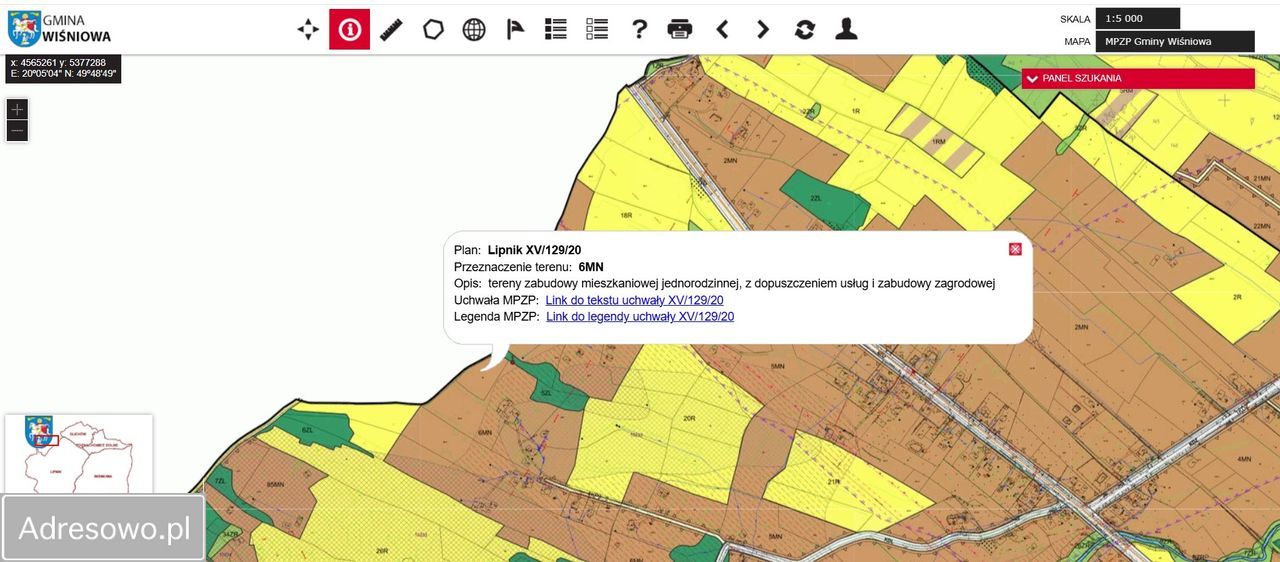Toggle the active info identify tool
This screenshot has width=1280, height=562.
pos(349,29)
